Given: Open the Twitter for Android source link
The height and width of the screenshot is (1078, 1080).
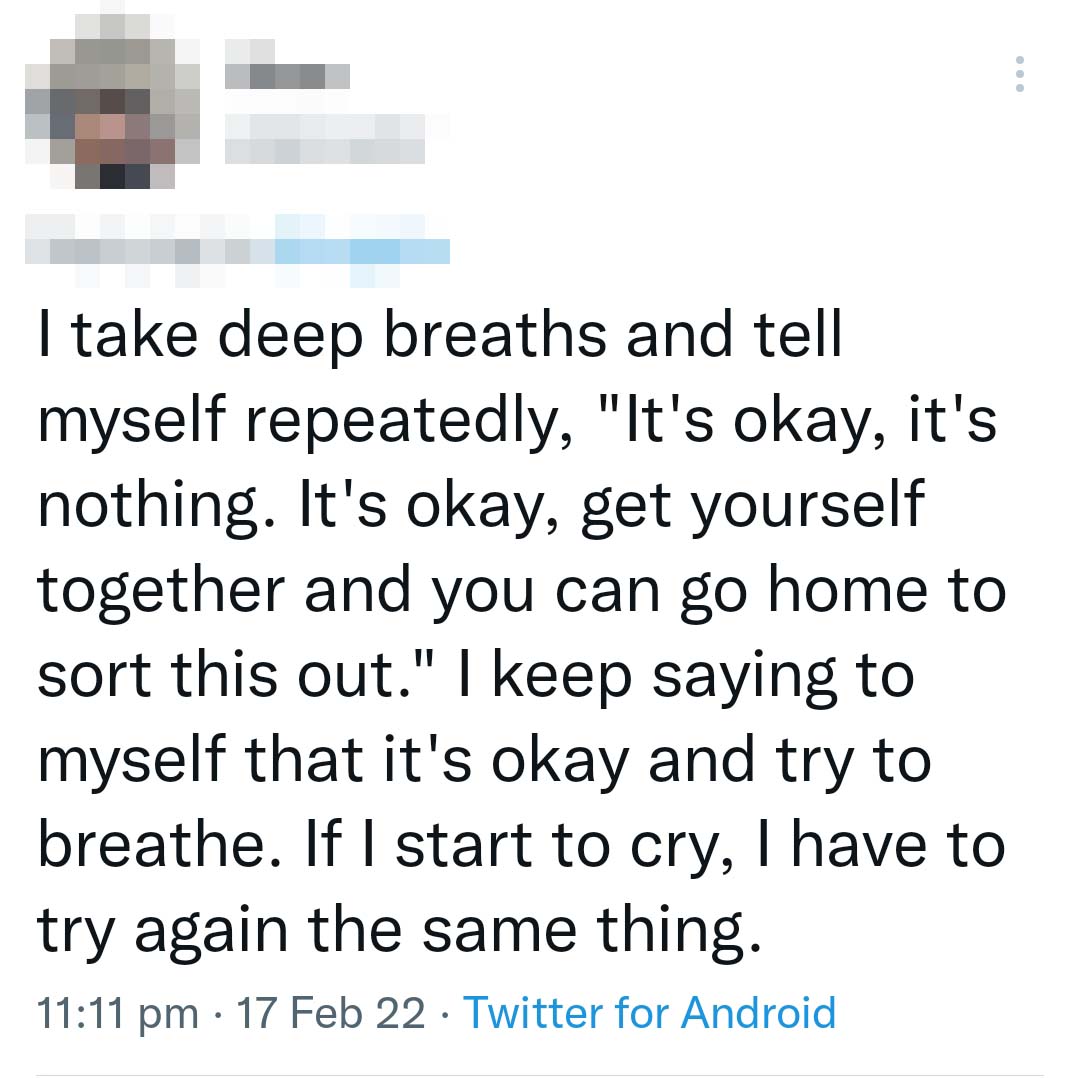Looking at the screenshot, I should click(650, 1013).
